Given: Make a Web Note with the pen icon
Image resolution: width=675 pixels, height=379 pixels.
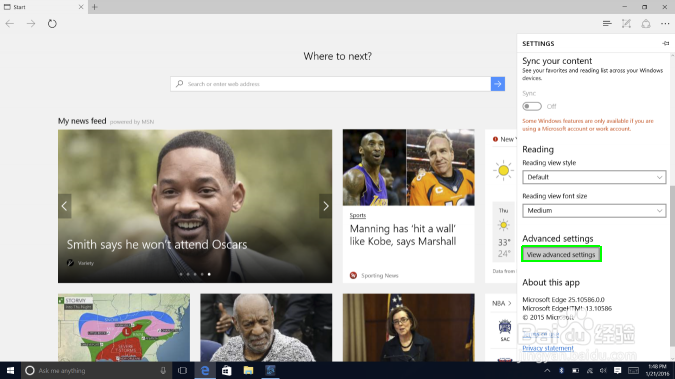Looking at the screenshot, I should [x=626, y=24].
